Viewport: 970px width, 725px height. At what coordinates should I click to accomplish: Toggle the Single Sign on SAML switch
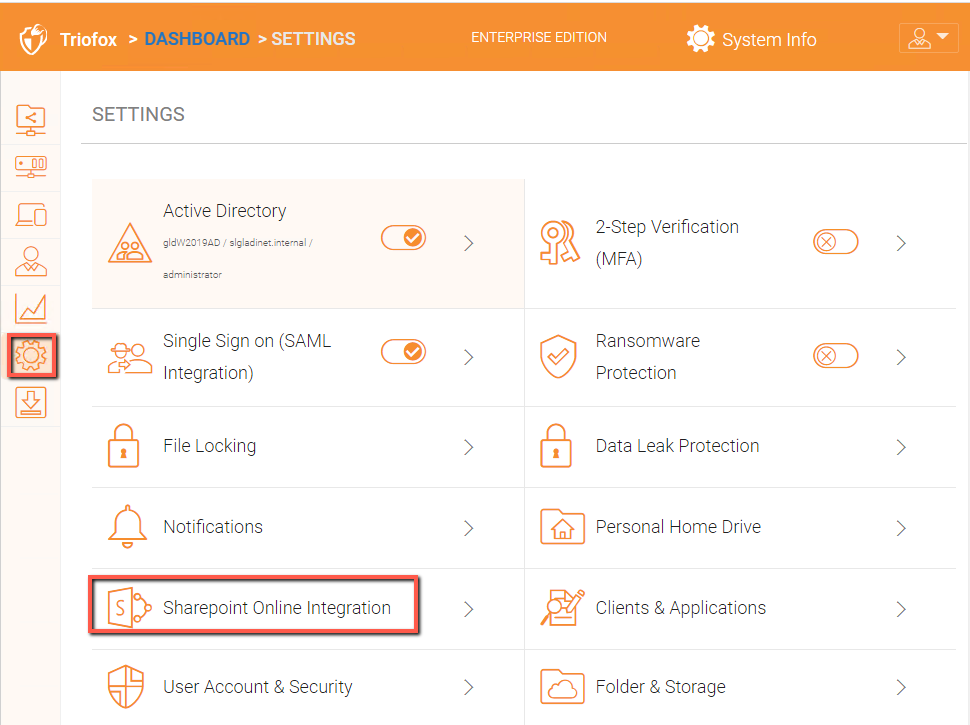pyautogui.click(x=403, y=352)
